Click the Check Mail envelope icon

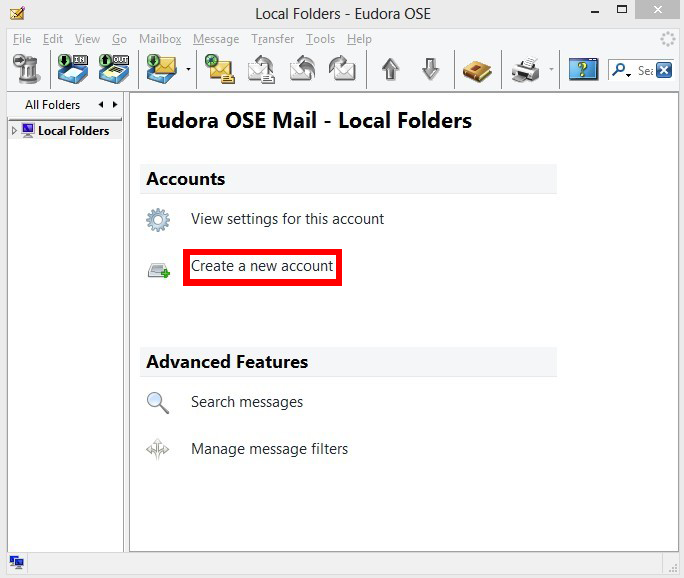pyautogui.click(x=162, y=69)
